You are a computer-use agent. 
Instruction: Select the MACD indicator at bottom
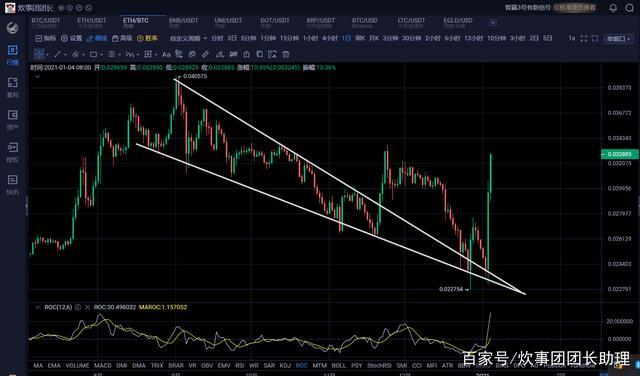pyautogui.click(x=102, y=365)
